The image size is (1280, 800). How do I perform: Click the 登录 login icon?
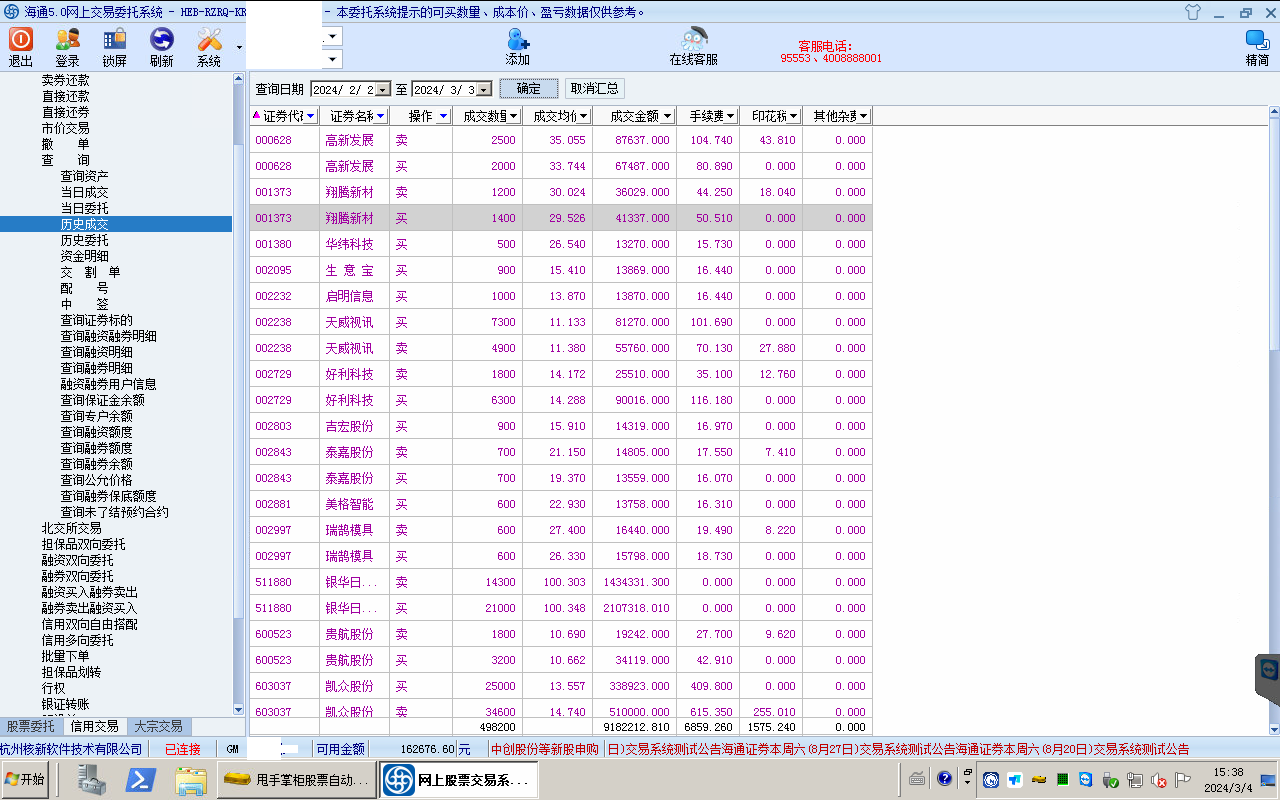pos(67,40)
